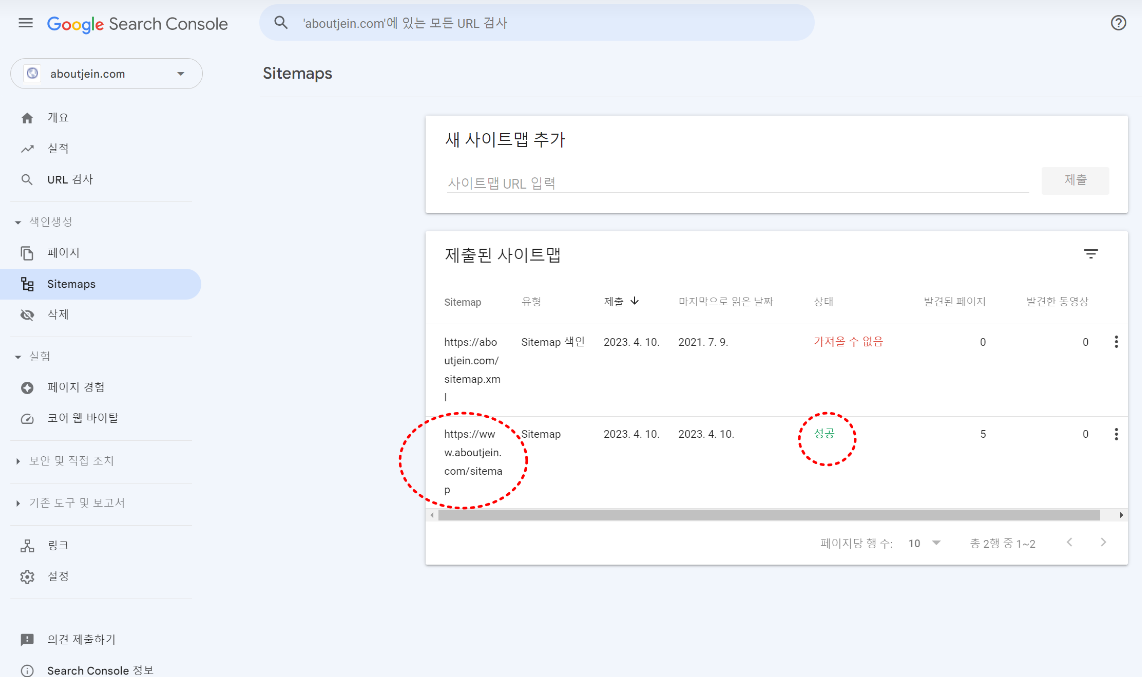The image size is (1142, 677).
Task: Click the scrollbar left arrow under the table
Action: 432,515
